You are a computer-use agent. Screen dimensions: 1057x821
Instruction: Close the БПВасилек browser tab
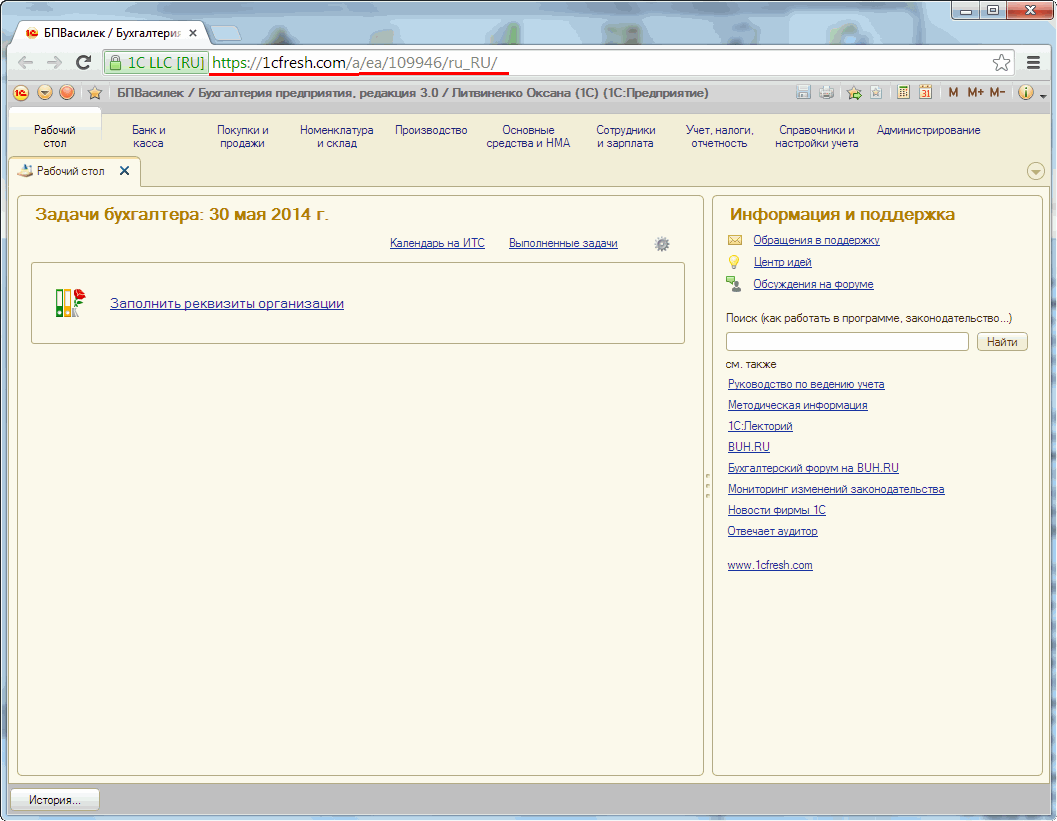193,33
